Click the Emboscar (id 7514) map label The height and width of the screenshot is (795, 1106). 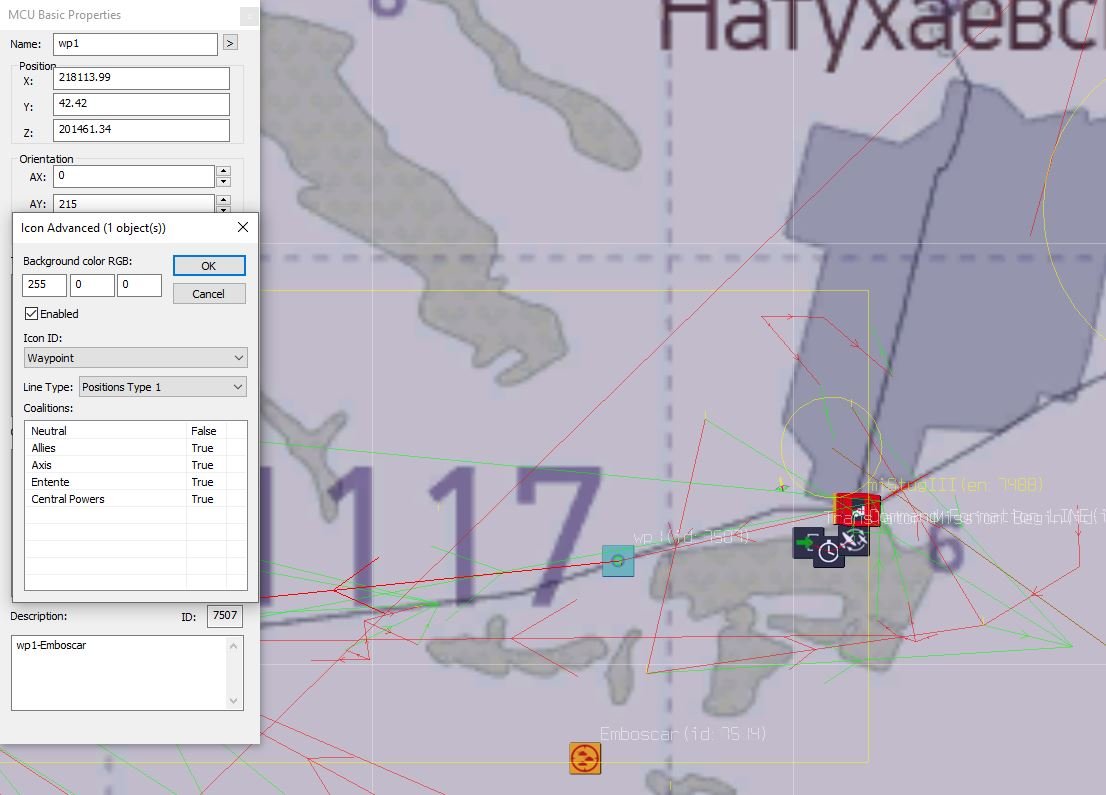point(683,734)
